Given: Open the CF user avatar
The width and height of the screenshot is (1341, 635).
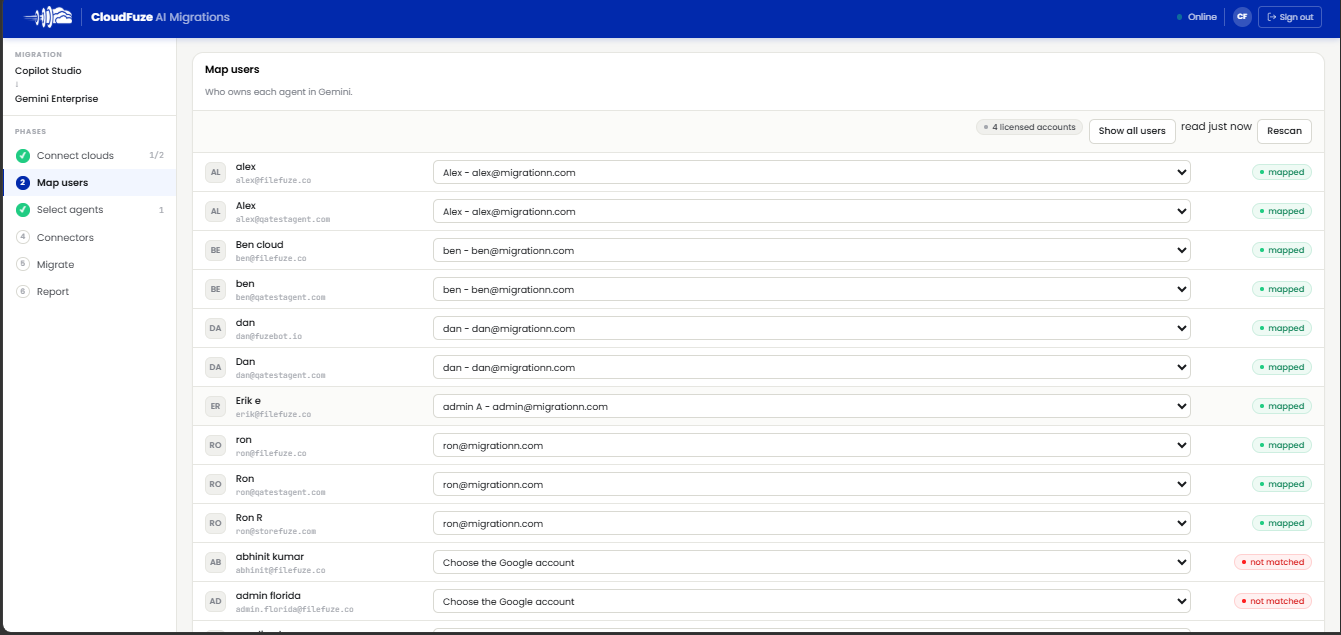Looking at the screenshot, I should coord(1242,17).
